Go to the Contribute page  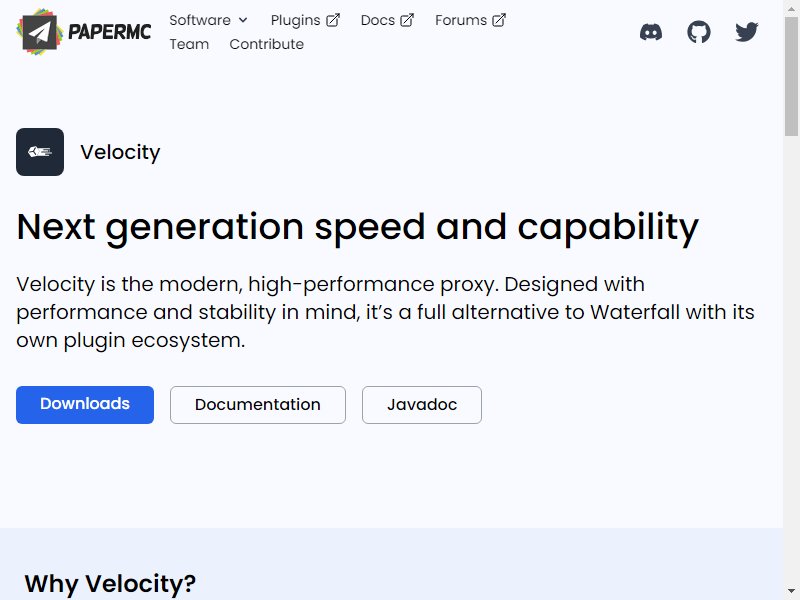[266, 44]
